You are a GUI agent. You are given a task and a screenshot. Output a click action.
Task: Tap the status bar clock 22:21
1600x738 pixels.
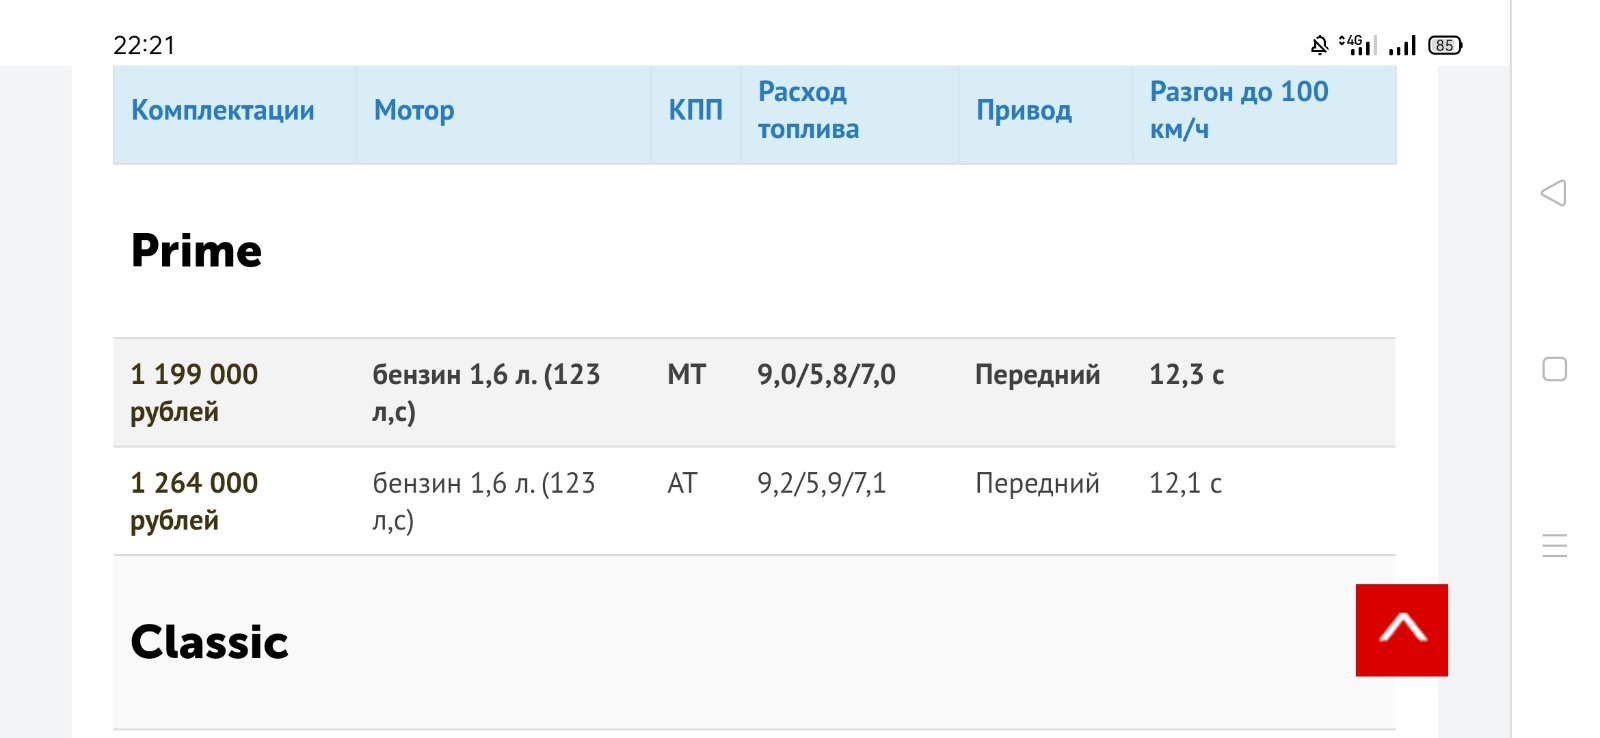click(144, 45)
